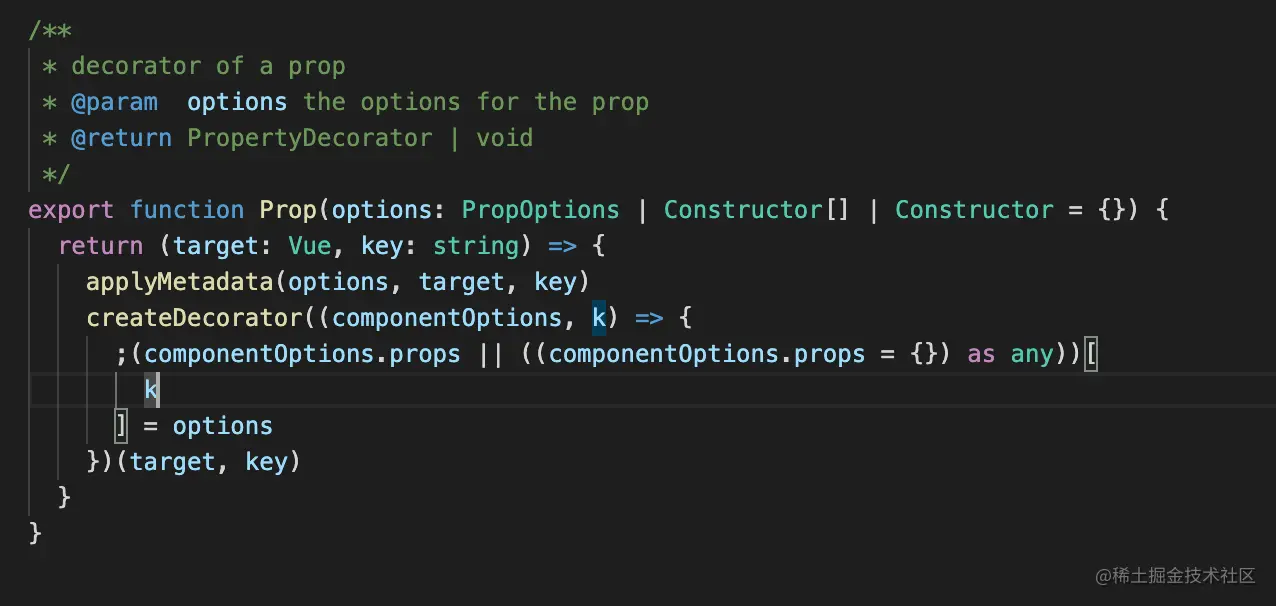Click the k parameter after componentOptions
Viewport: 1276px width, 606px height.
pyautogui.click(x=599, y=318)
